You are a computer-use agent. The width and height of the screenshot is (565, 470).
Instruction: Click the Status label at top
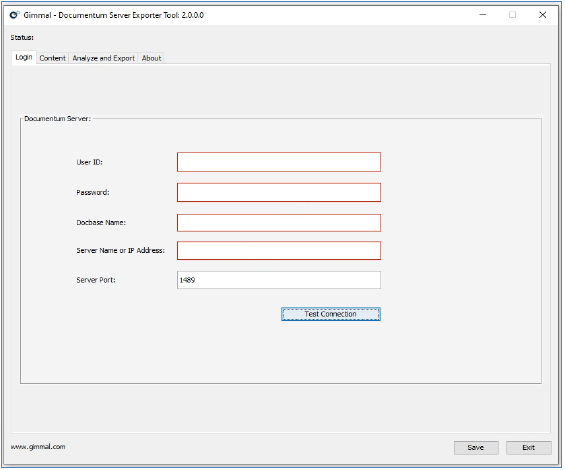(22, 37)
